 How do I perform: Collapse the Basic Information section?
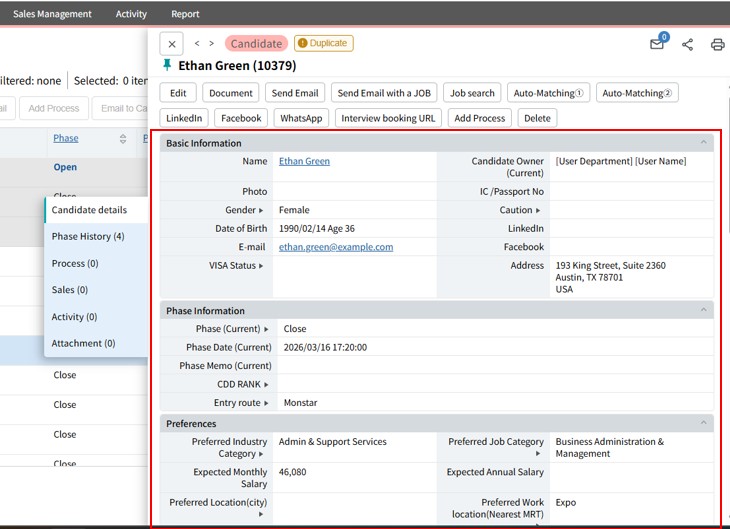(703, 143)
